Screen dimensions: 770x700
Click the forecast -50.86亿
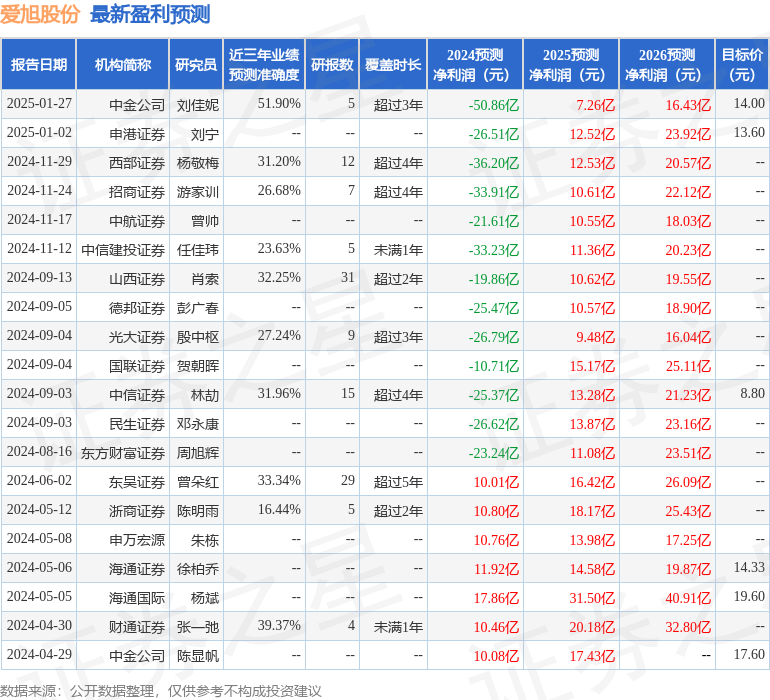[x=494, y=105]
